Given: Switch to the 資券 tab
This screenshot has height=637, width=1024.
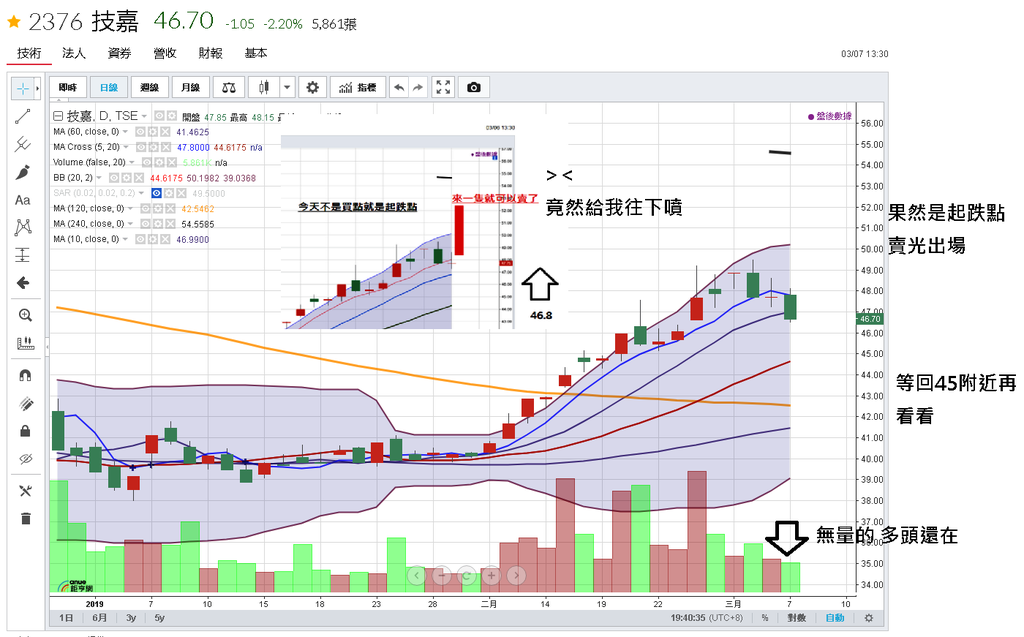Looking at the screenshot, I should (x=120, y=54).
